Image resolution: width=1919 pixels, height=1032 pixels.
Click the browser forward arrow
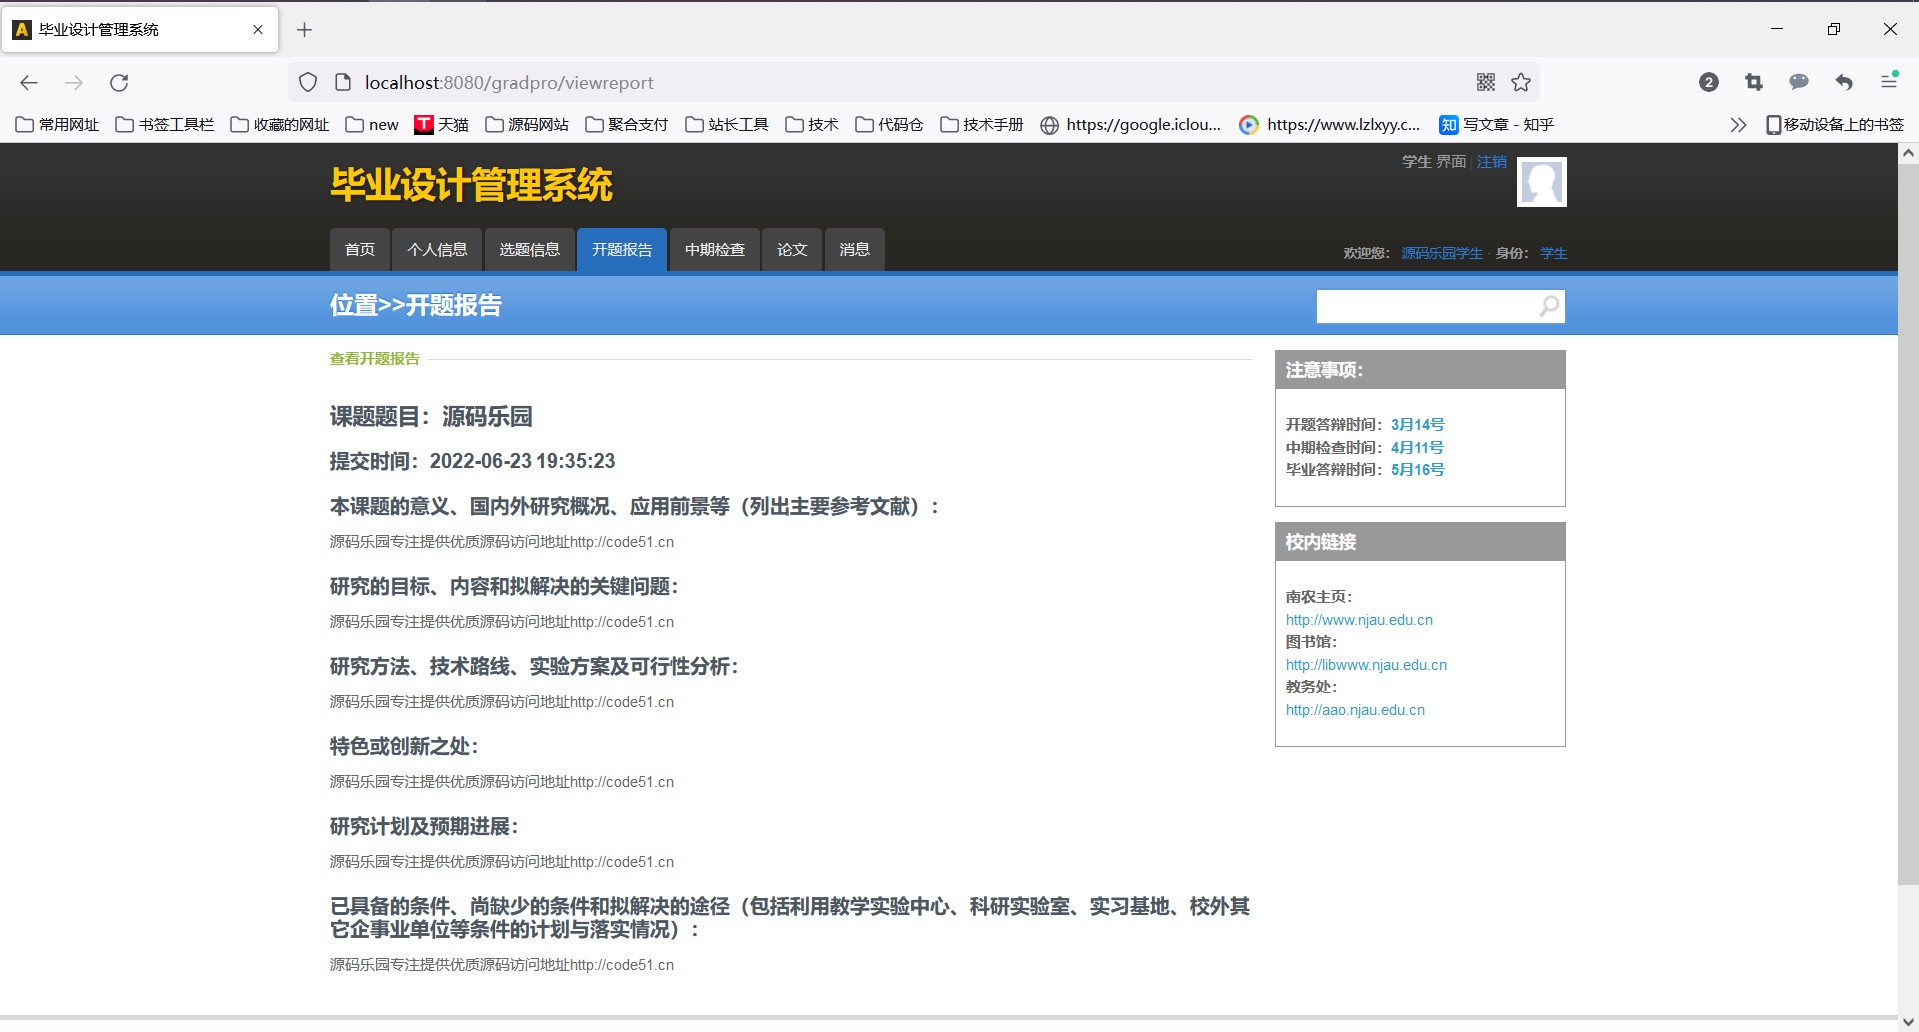pos(74,83)
